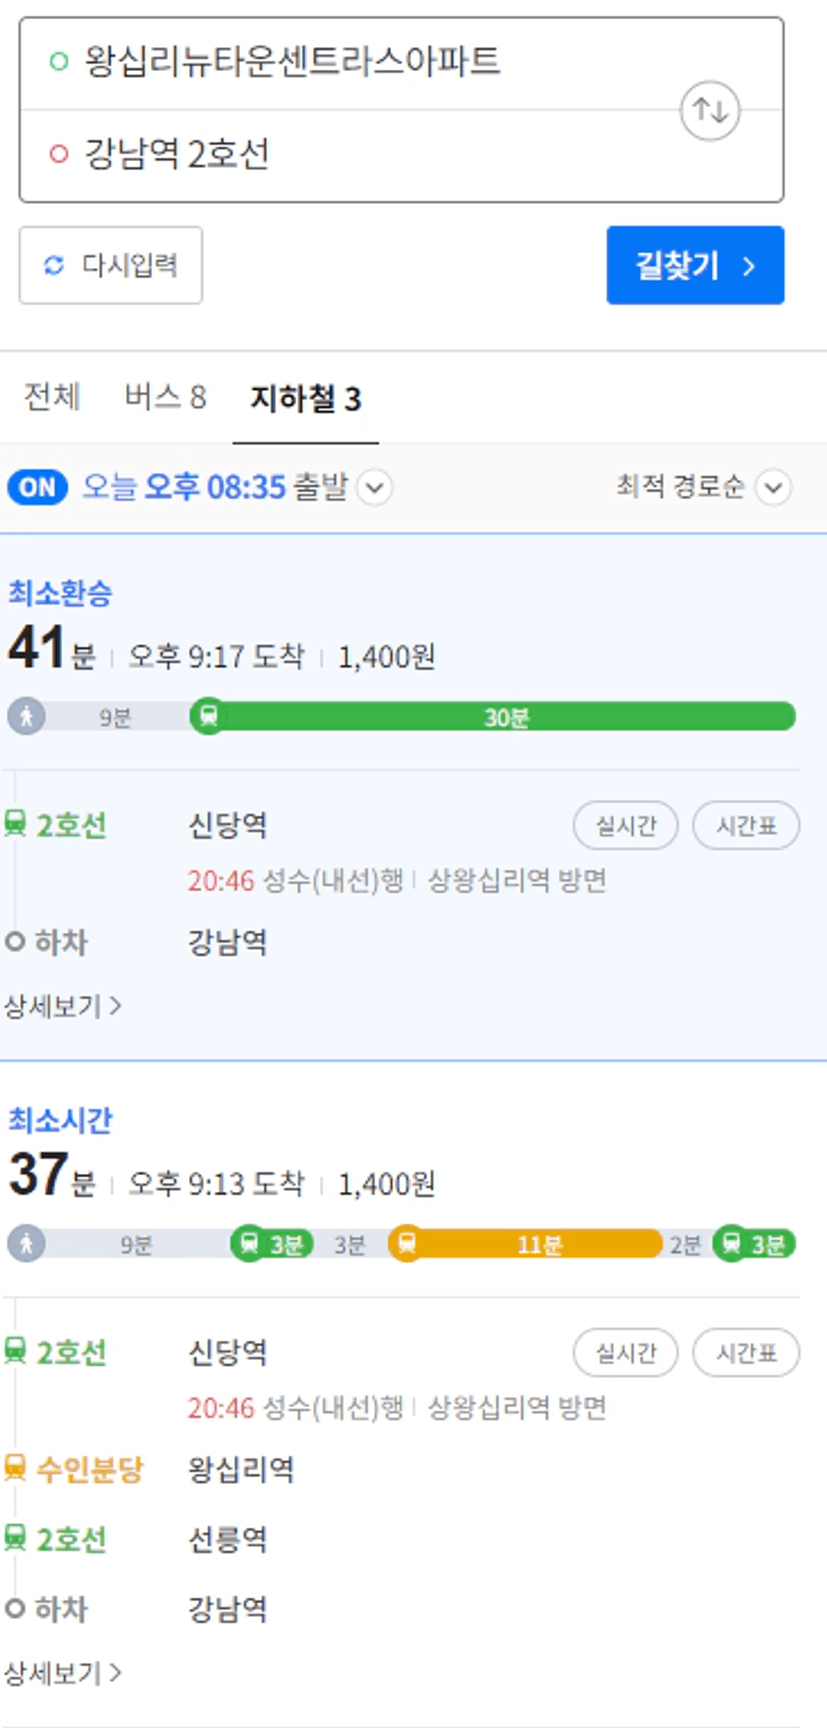Expand 상세보기 under 최소환승 route
827x1728 pixels.
pyautogui.click(x=63, y=1006)
